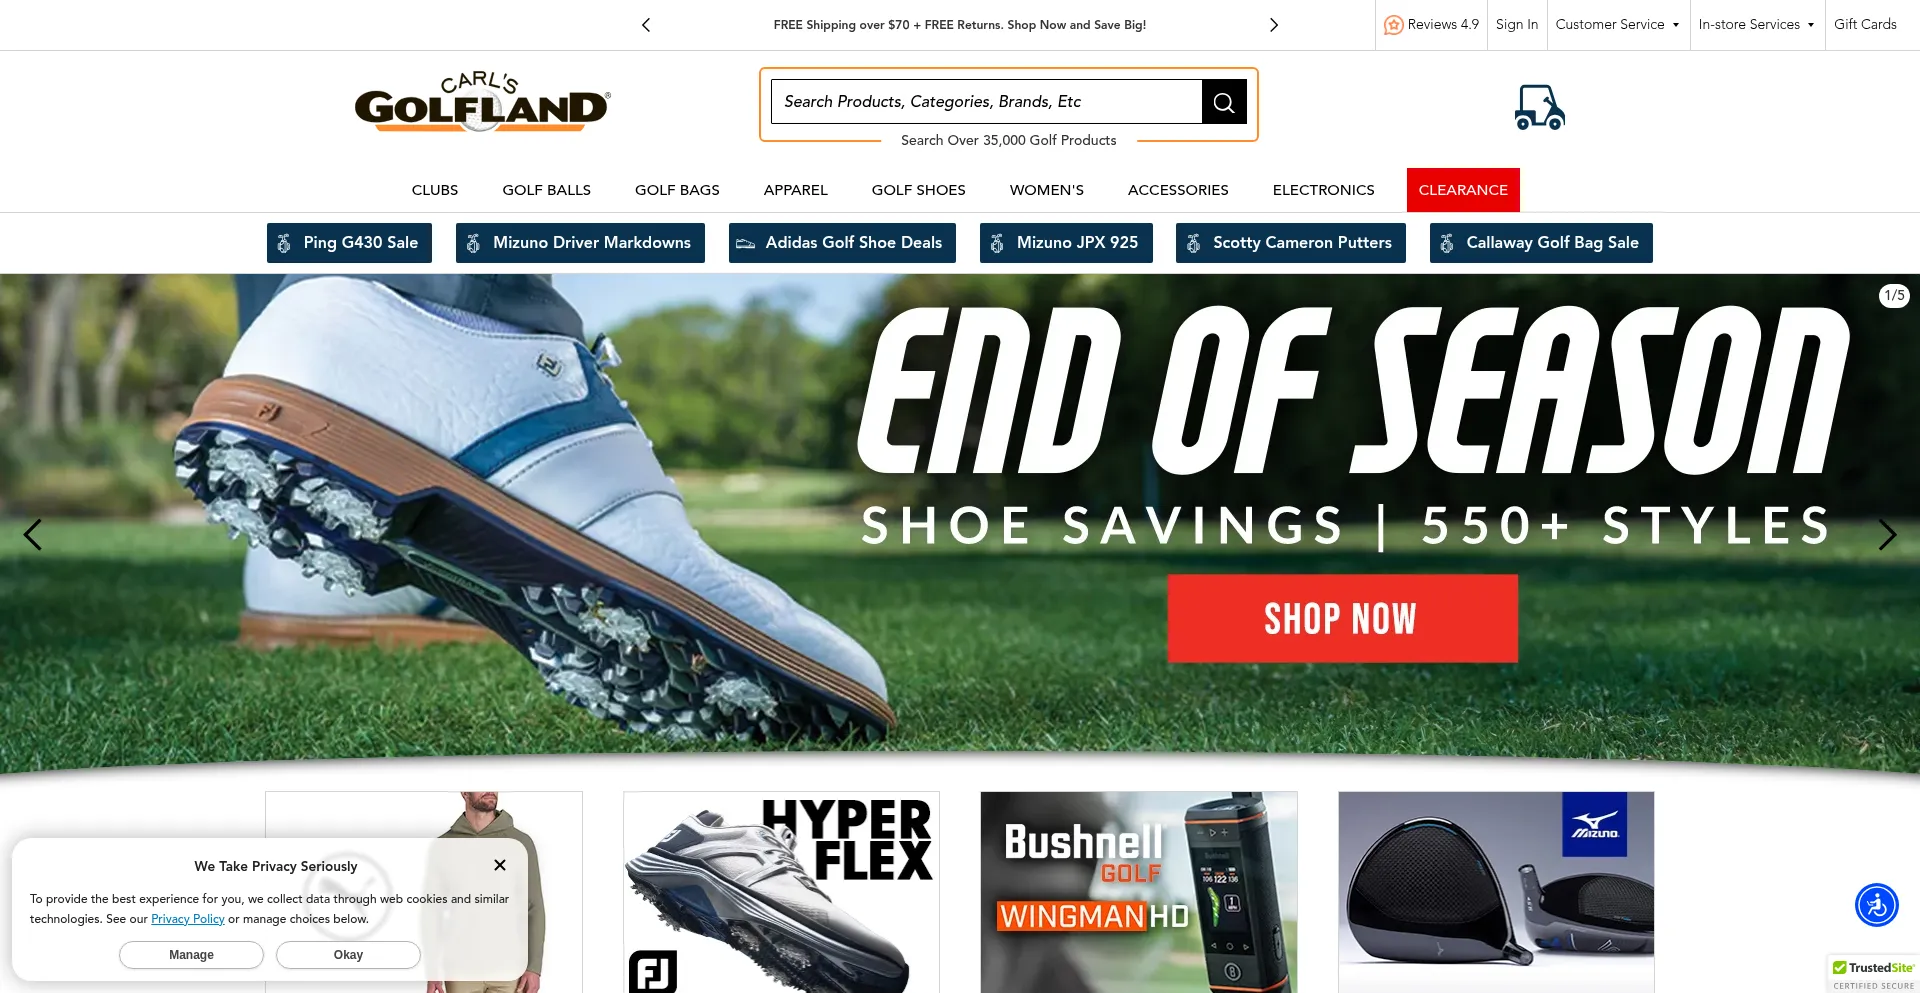Open the Privacy Policy link
Screen dimensions: 1920x993
click(x=188, y=919)
